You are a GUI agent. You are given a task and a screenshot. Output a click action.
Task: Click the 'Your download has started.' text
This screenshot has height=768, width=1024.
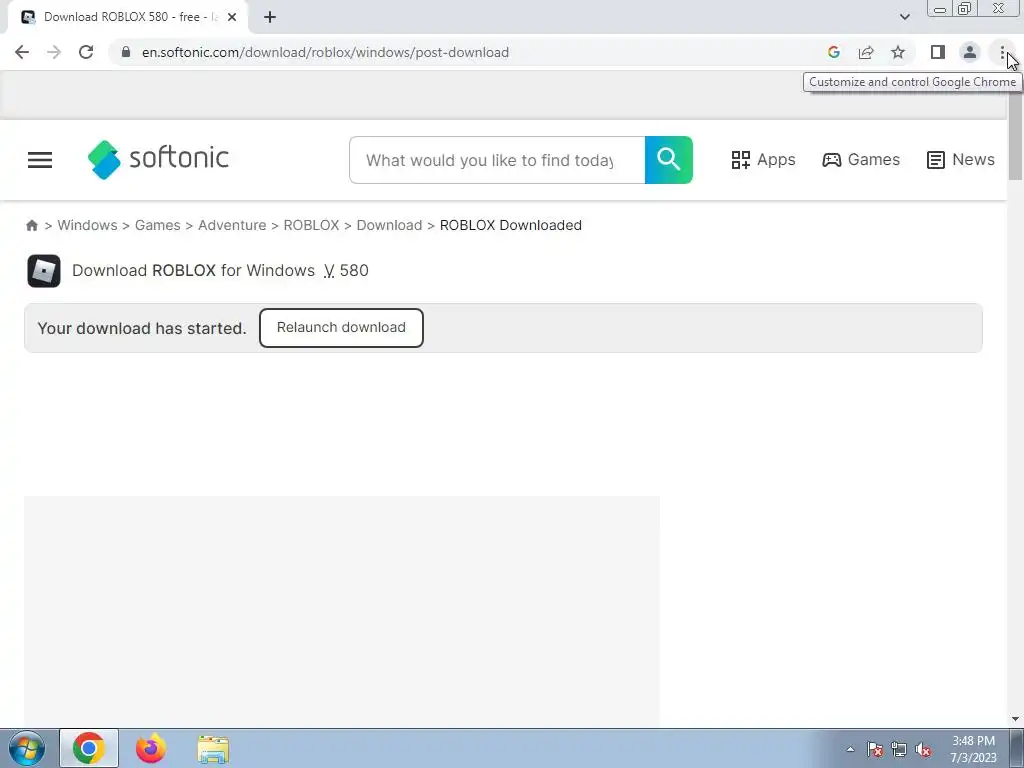142,328
